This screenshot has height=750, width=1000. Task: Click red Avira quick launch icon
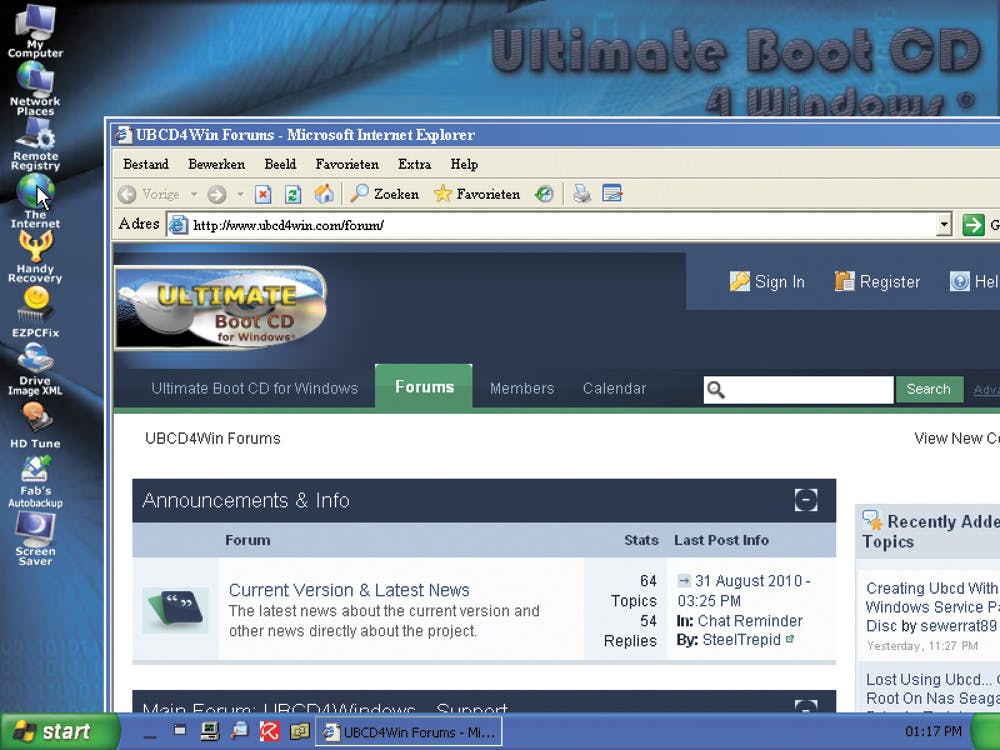pos(269,732)
